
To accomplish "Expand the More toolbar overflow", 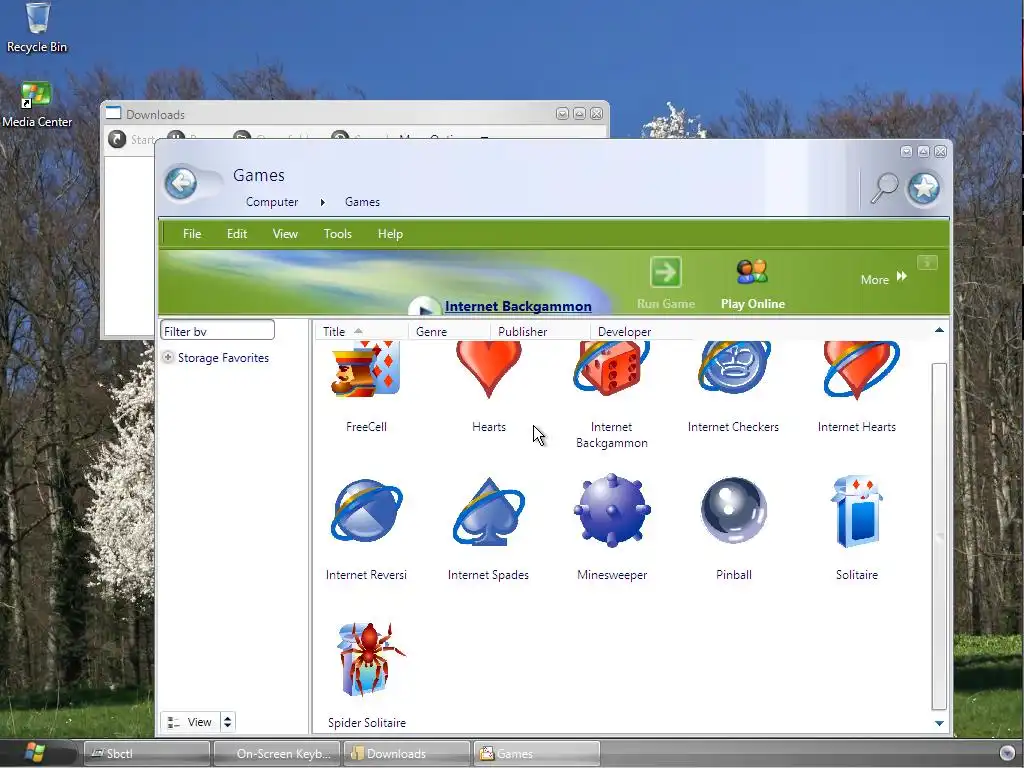I will pyautogui.click(x=884, y=279).
